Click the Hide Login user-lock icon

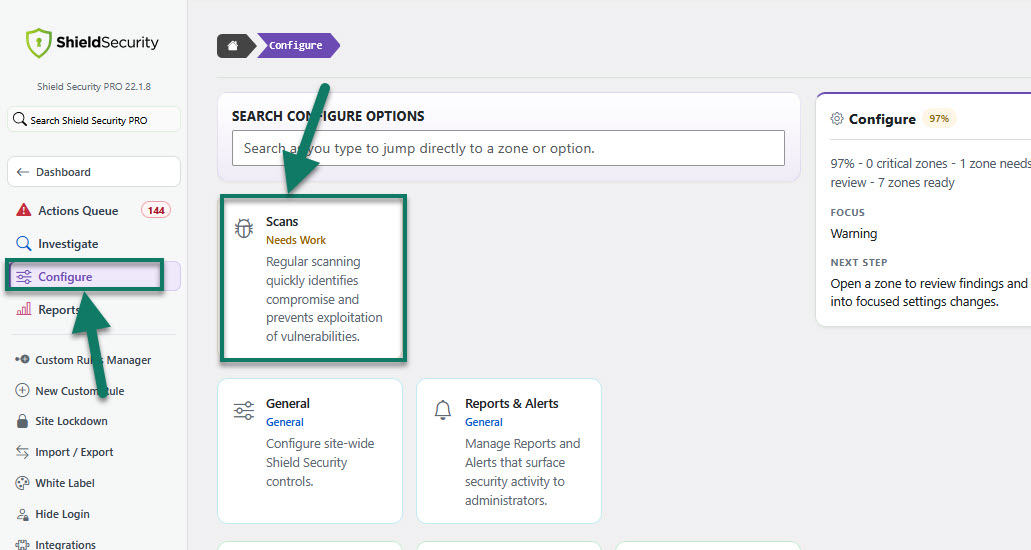pyautogui.click(x=22, y=514)
